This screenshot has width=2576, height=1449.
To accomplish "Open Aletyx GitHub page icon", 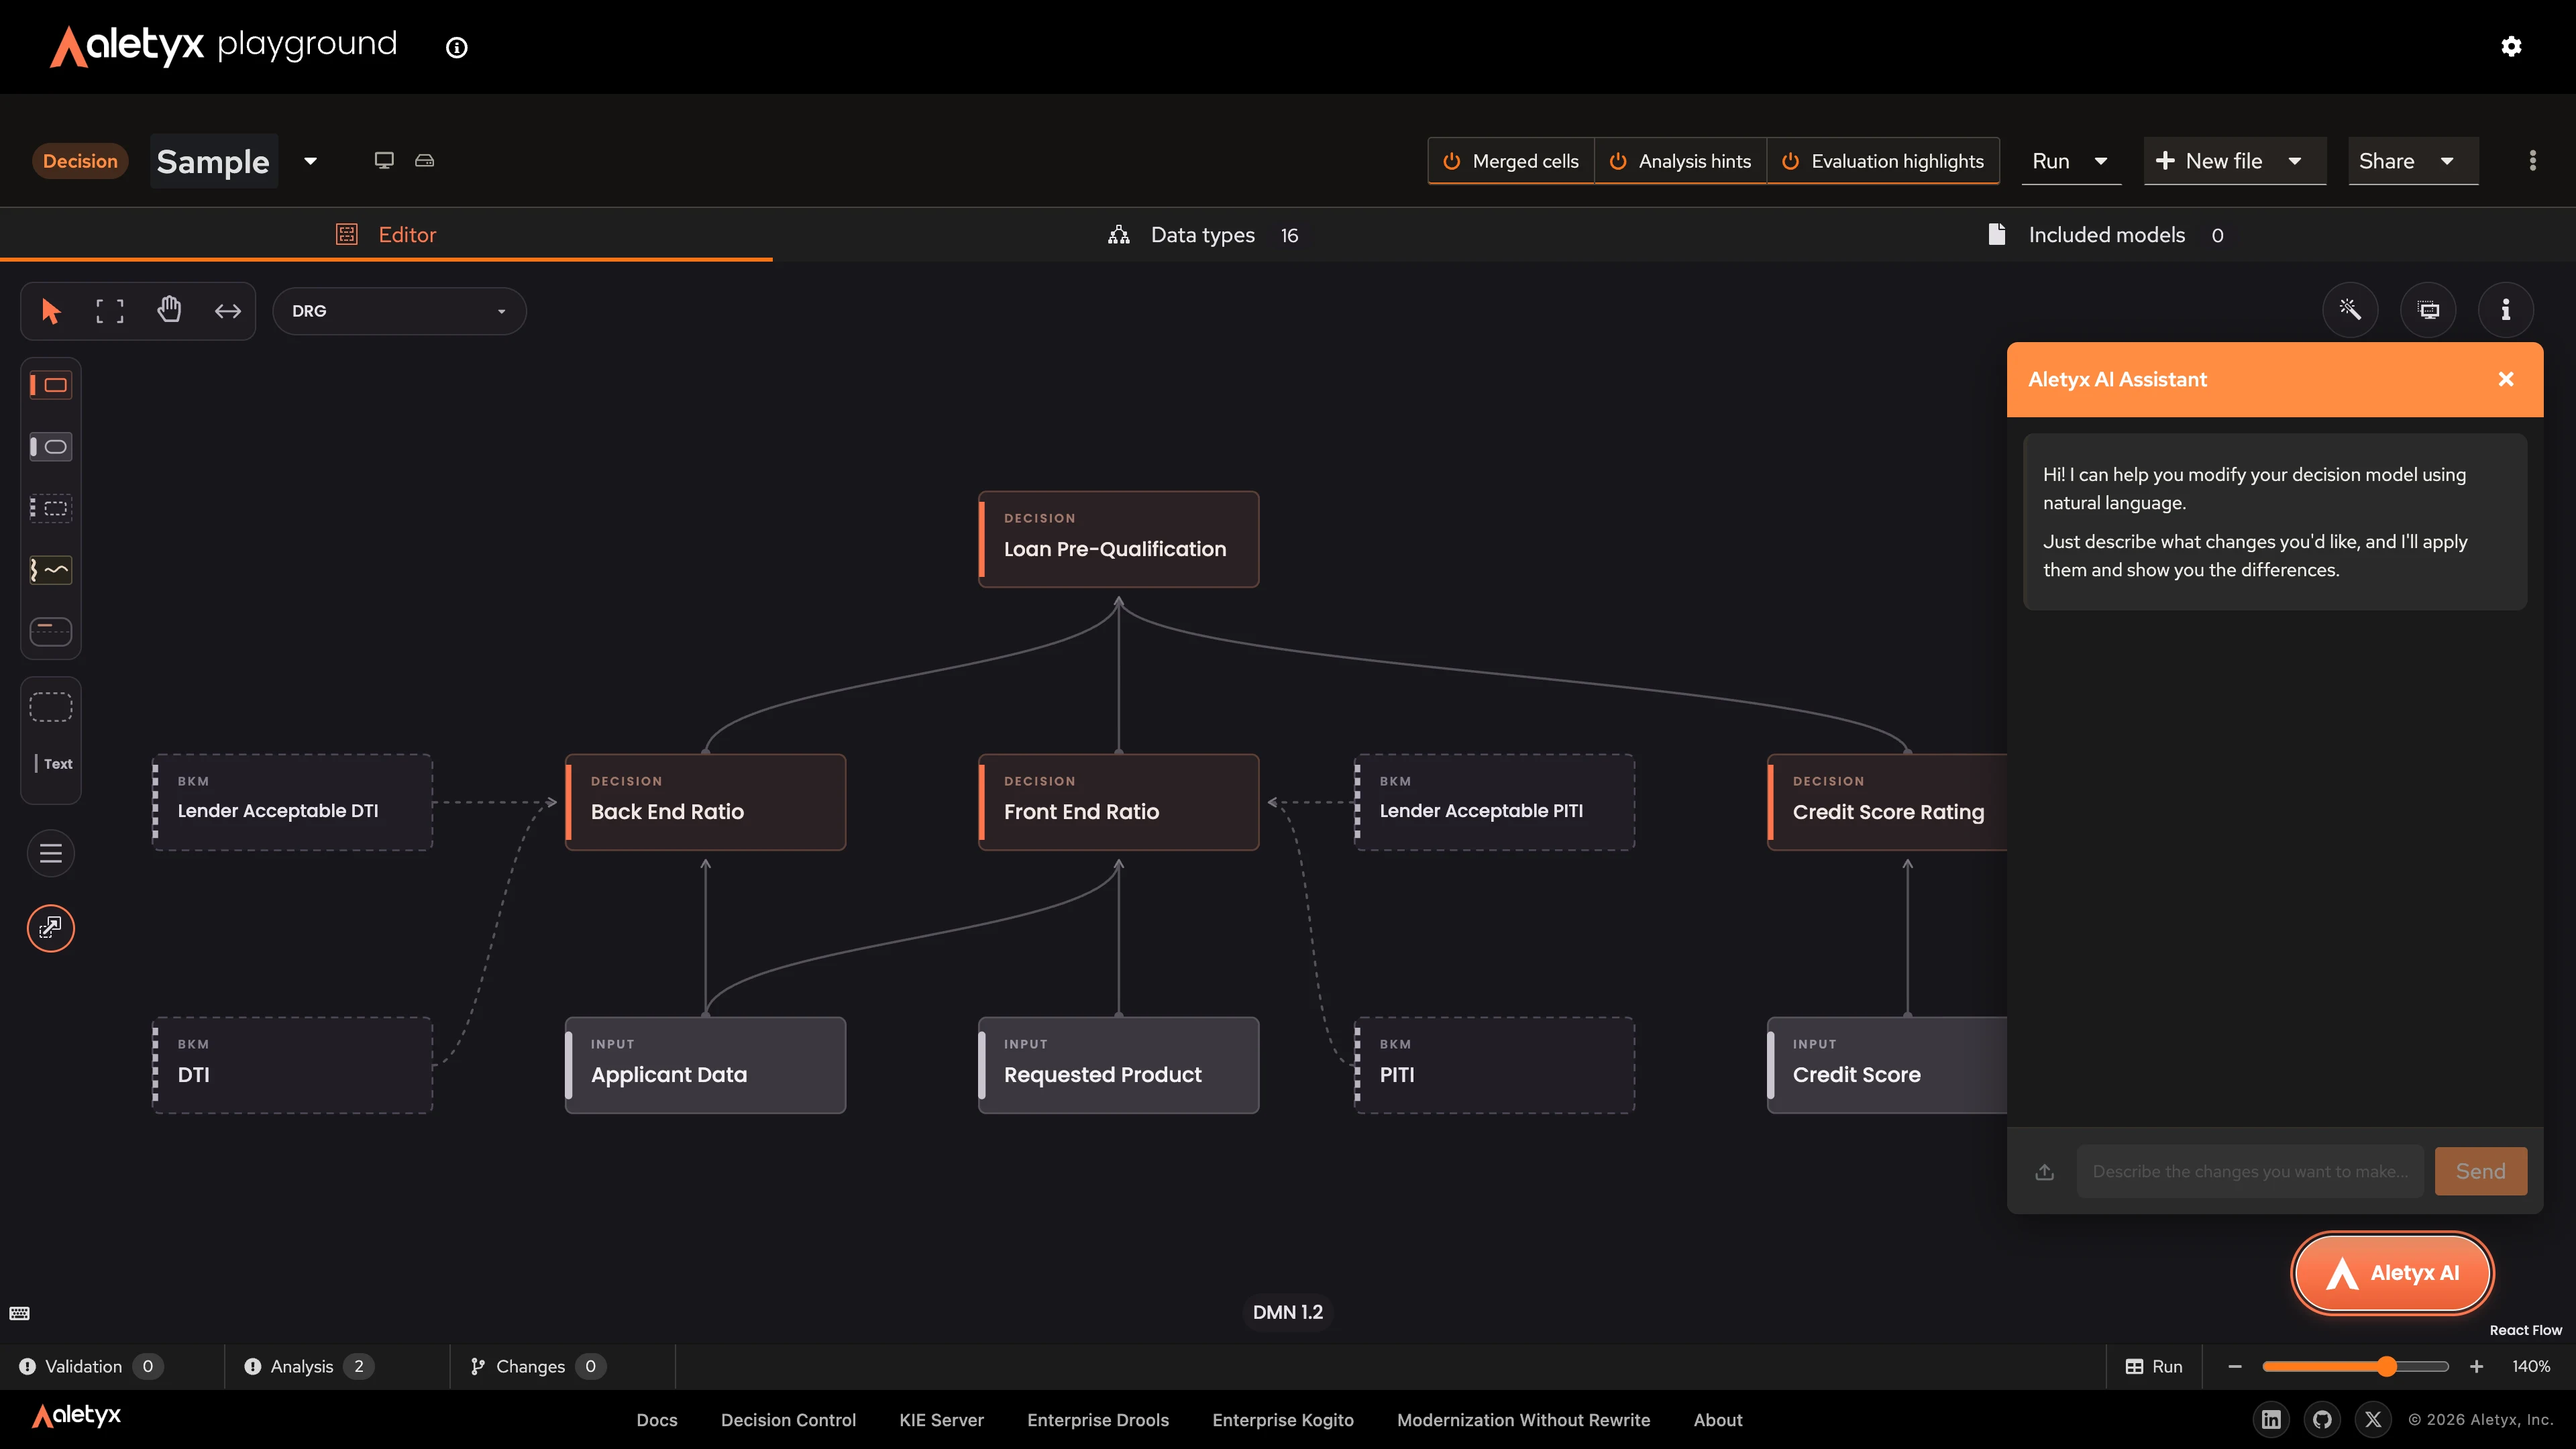I will [x=2322, y=1419].
